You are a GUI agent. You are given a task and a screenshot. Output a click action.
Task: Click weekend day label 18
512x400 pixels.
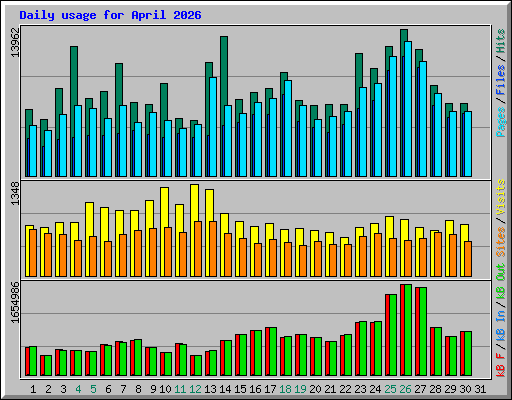tap(285, 389)
